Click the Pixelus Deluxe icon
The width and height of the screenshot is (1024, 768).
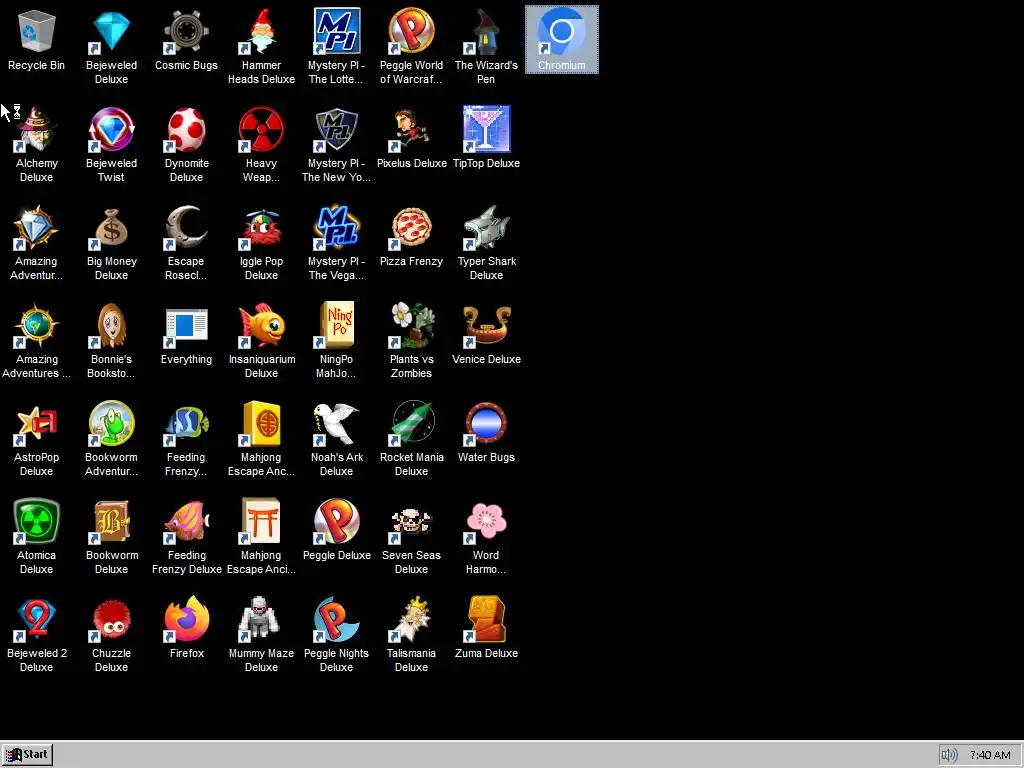(411, 129)
